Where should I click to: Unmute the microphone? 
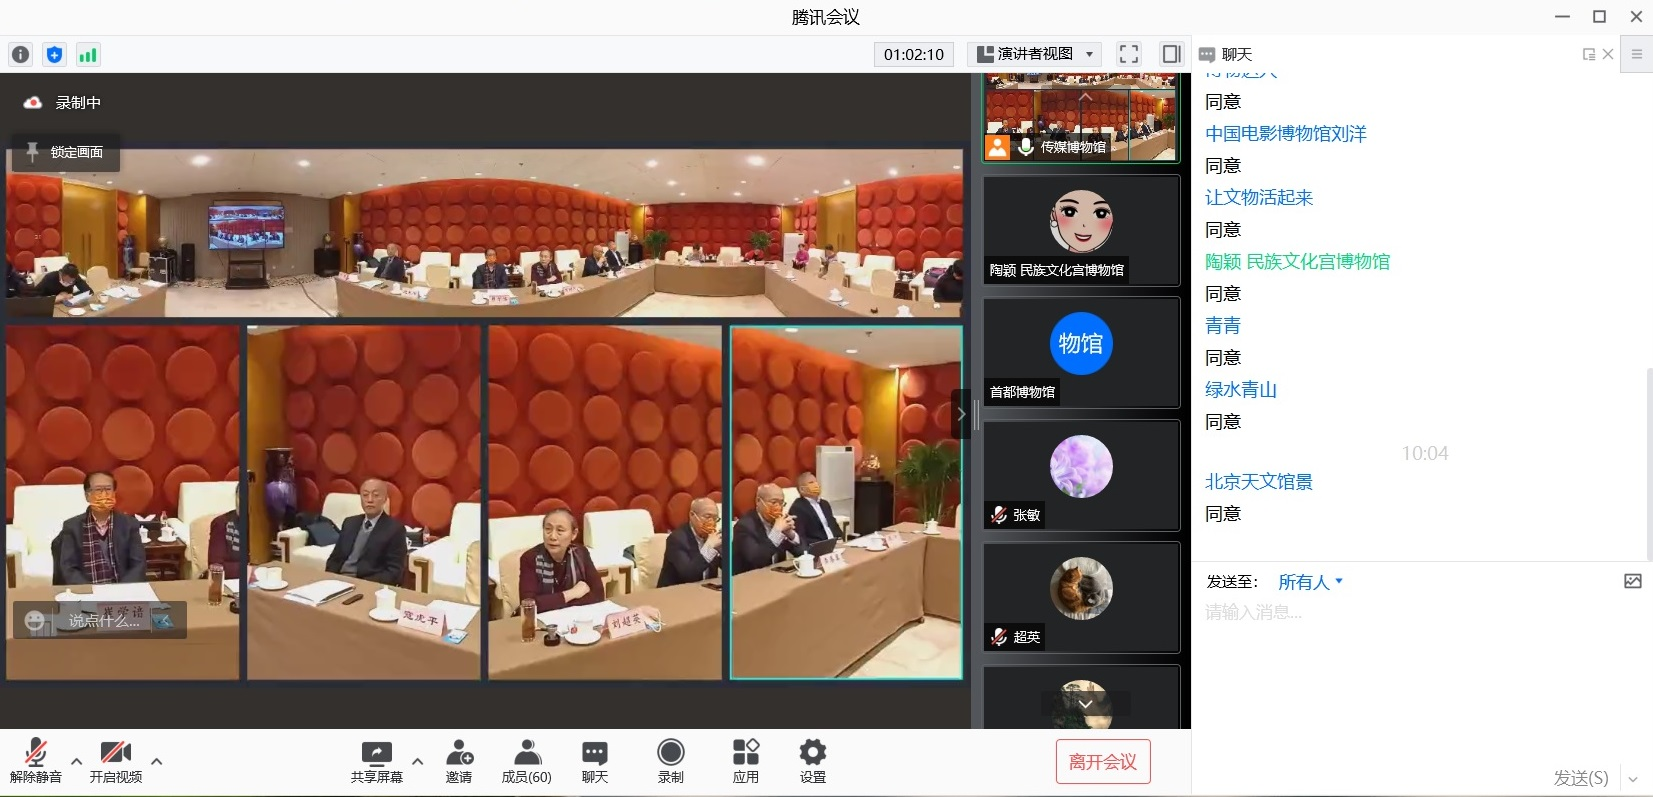35,761
